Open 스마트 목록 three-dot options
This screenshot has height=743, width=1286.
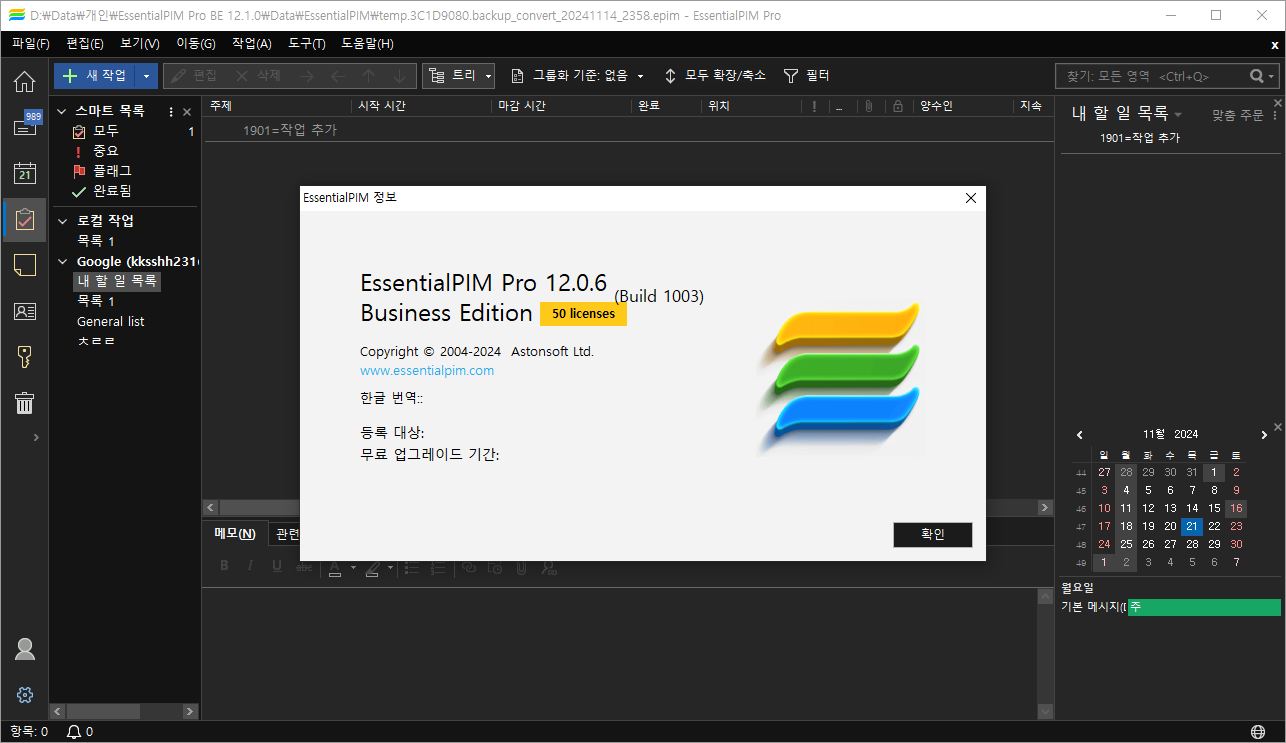click(171, 112)
